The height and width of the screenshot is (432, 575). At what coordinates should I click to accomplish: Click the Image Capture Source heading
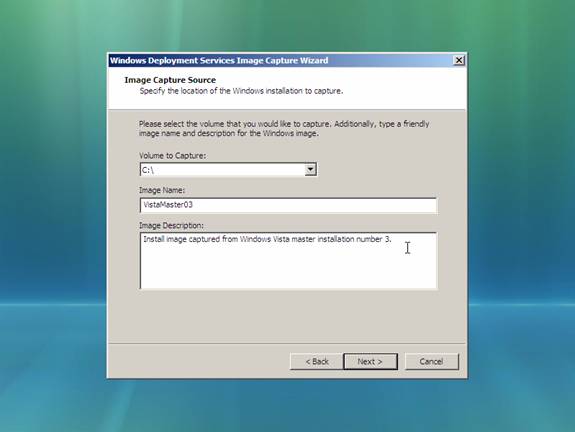pyautogui.click(x=170, y=80)
